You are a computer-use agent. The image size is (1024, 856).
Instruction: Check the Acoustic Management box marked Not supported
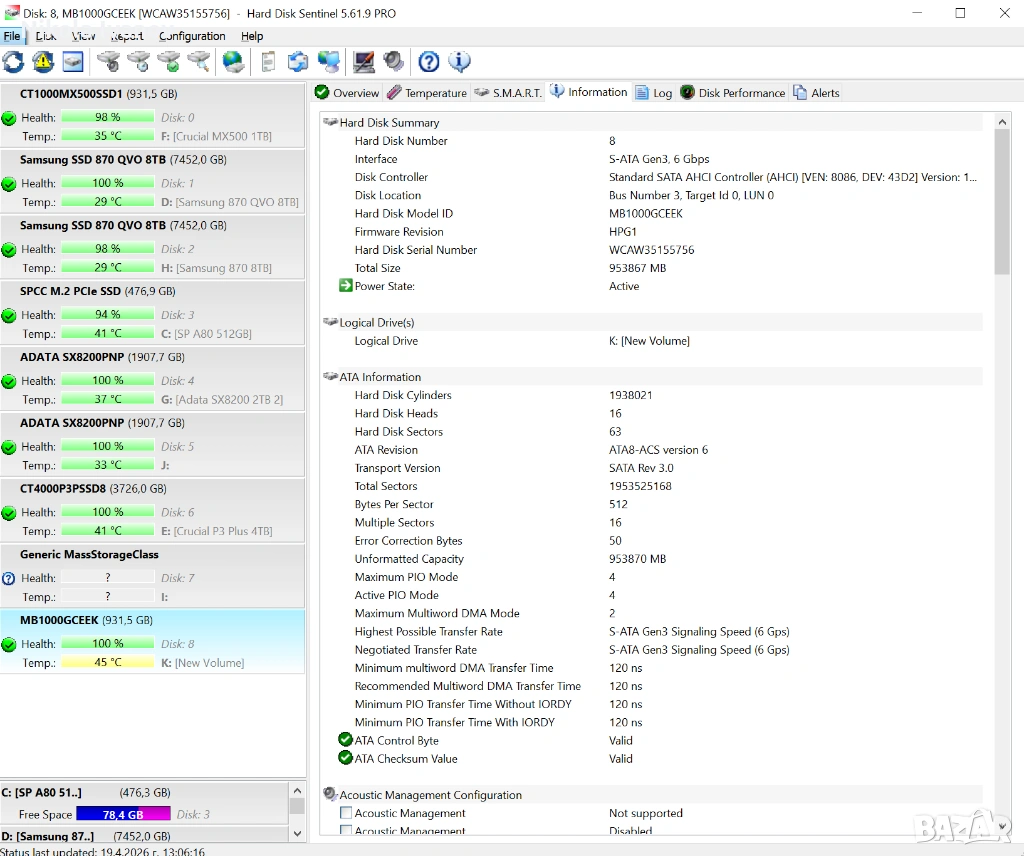(x=346, y=813)
